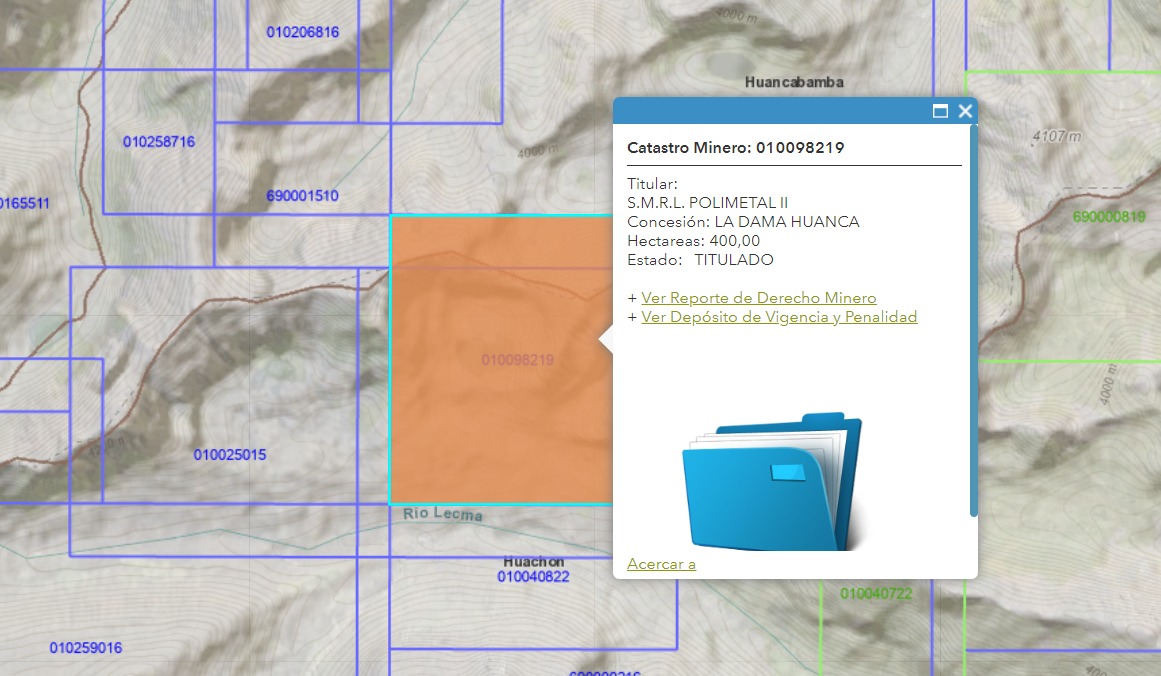Open Ver Depósito de Vigencia y Penalidad
Image resolution: width=1161 pixels, height=676 pixels.
[x=779, y=317]
